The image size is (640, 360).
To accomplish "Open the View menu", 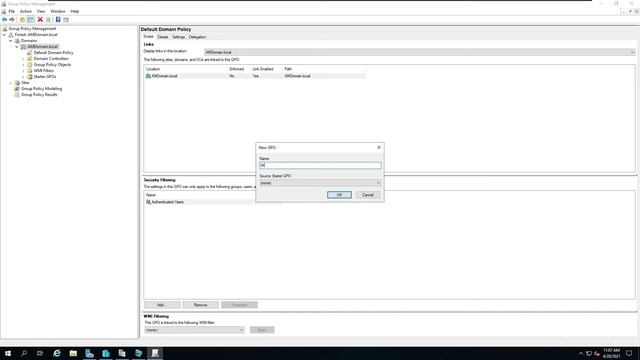I will click(41, 11).
